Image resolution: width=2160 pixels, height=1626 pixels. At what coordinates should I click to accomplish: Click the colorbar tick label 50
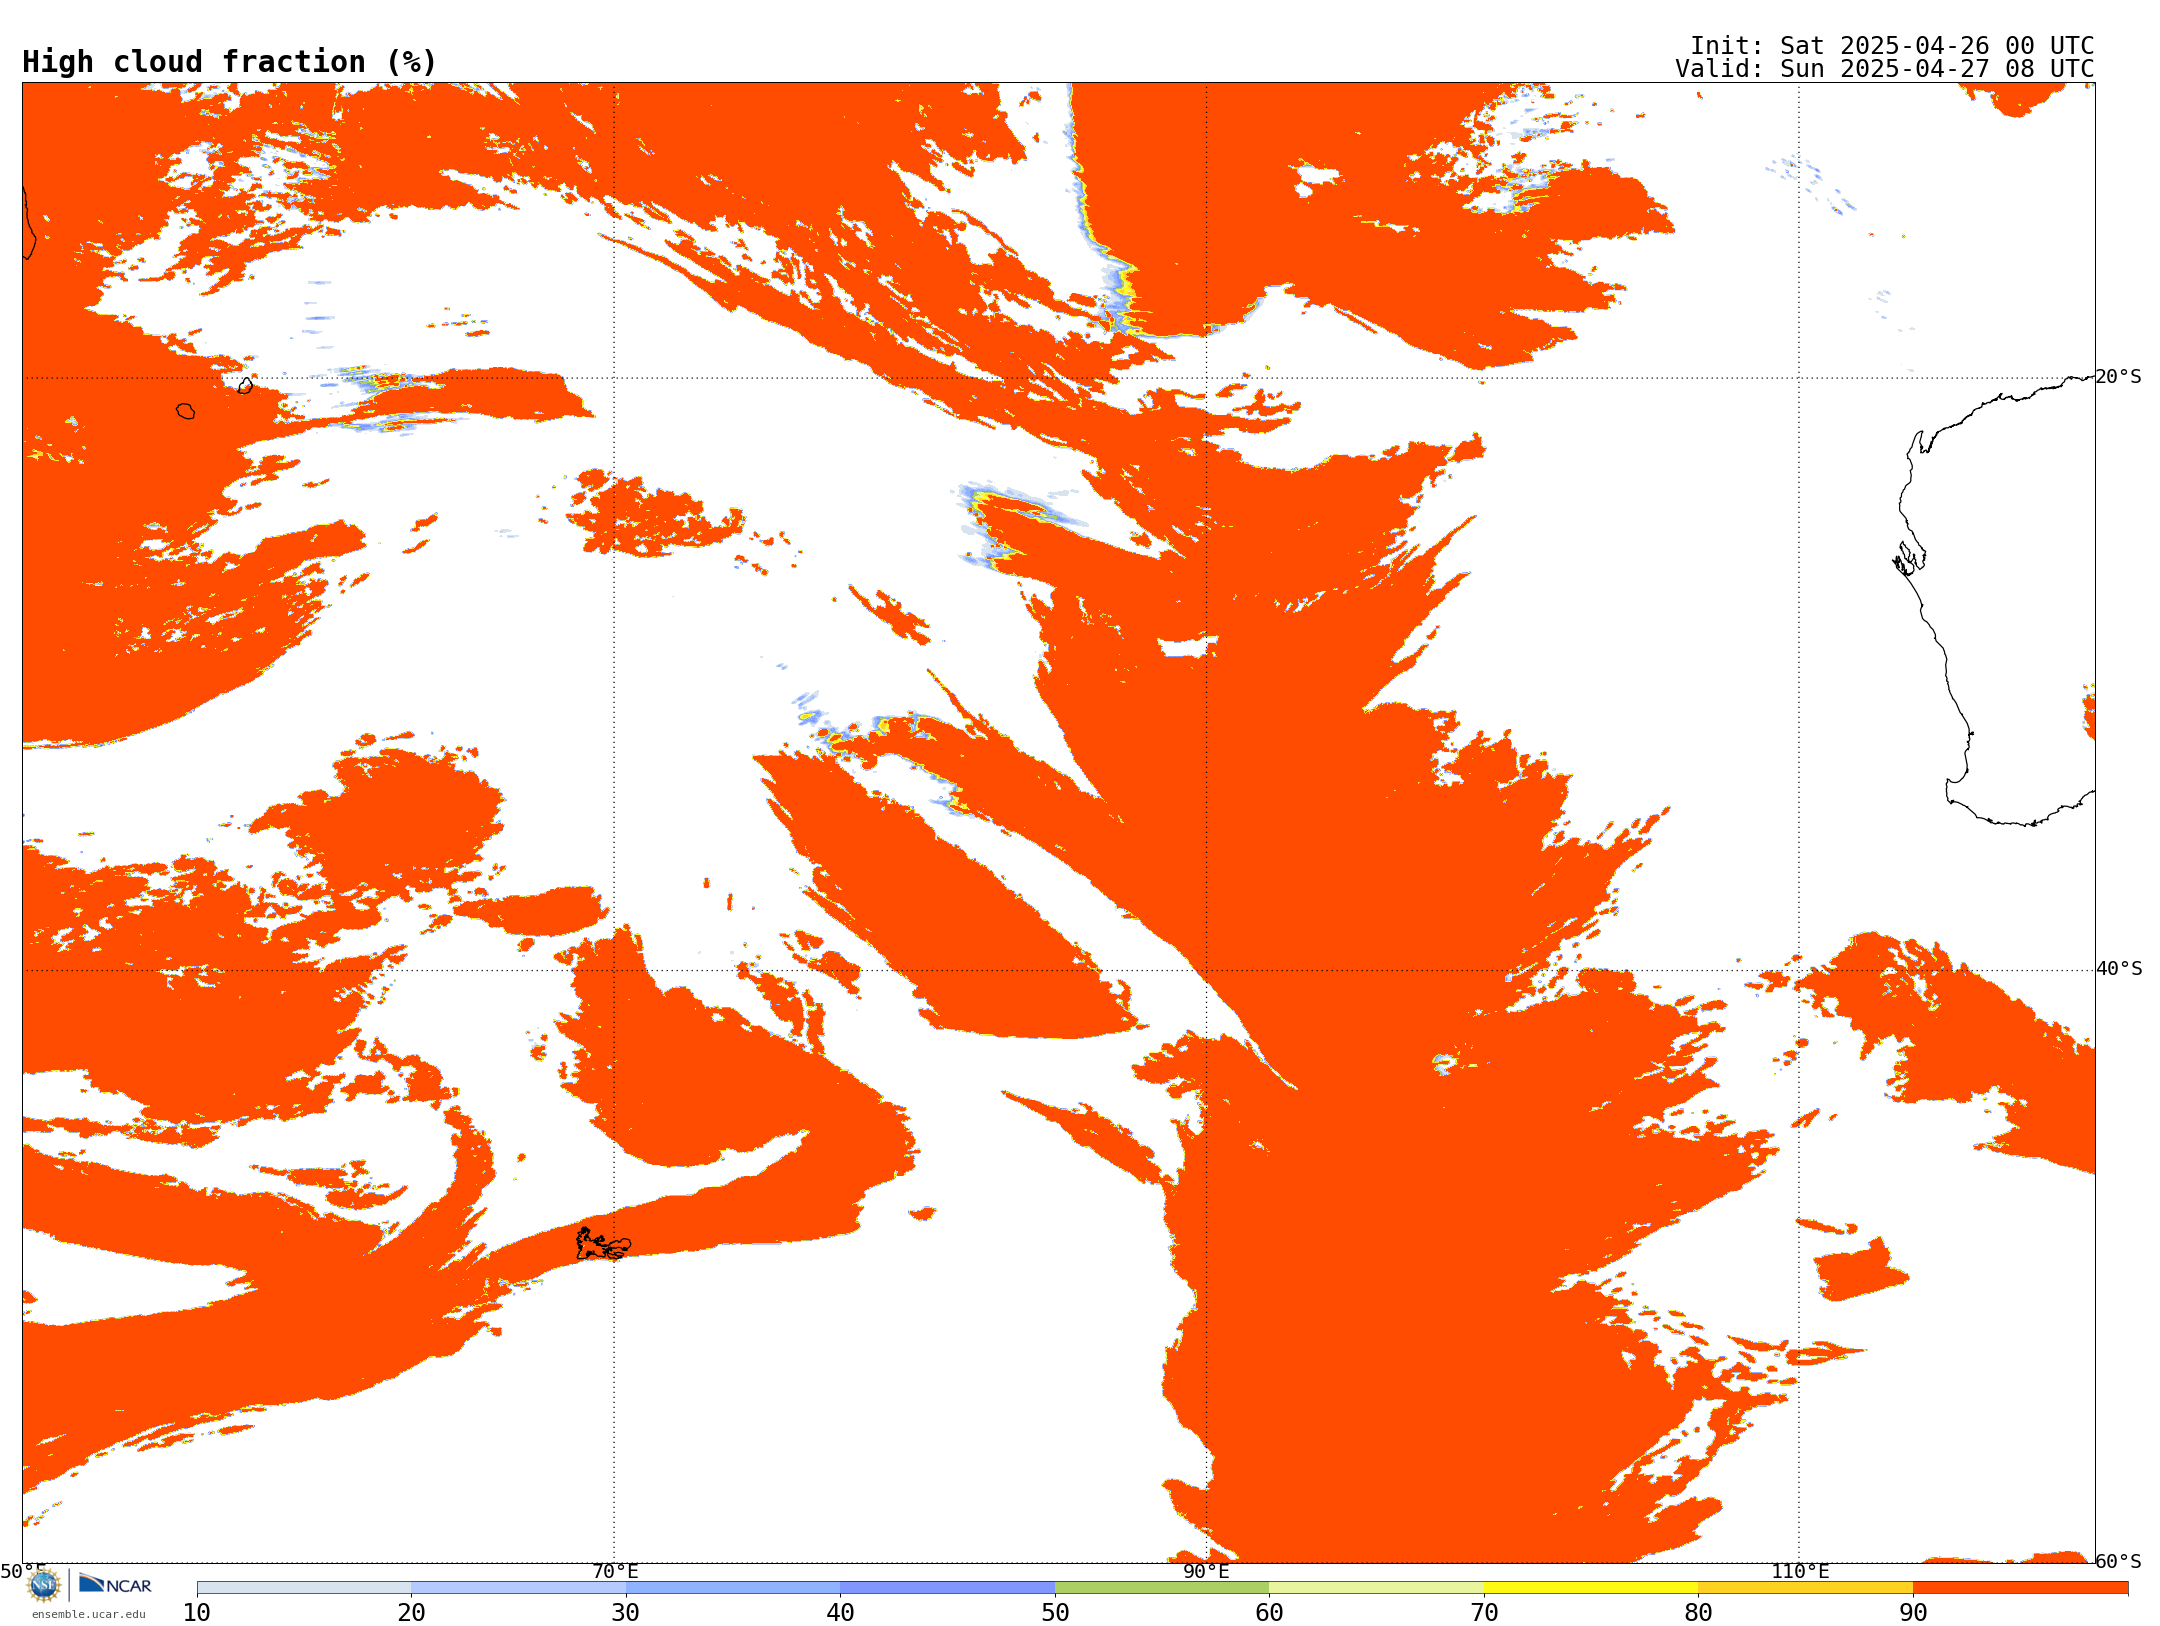1055,1612
